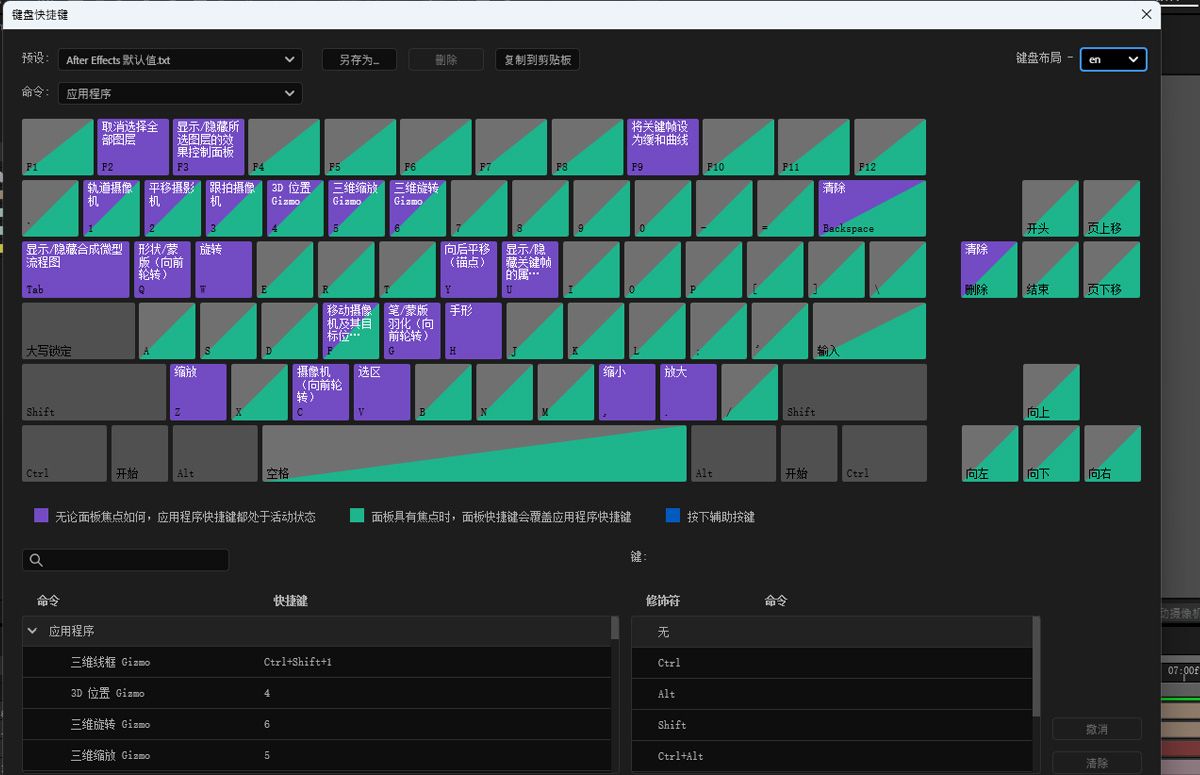Select key 6 三维旋转 Gizmo
The image size is (1200, 775).
coord(418,208)
